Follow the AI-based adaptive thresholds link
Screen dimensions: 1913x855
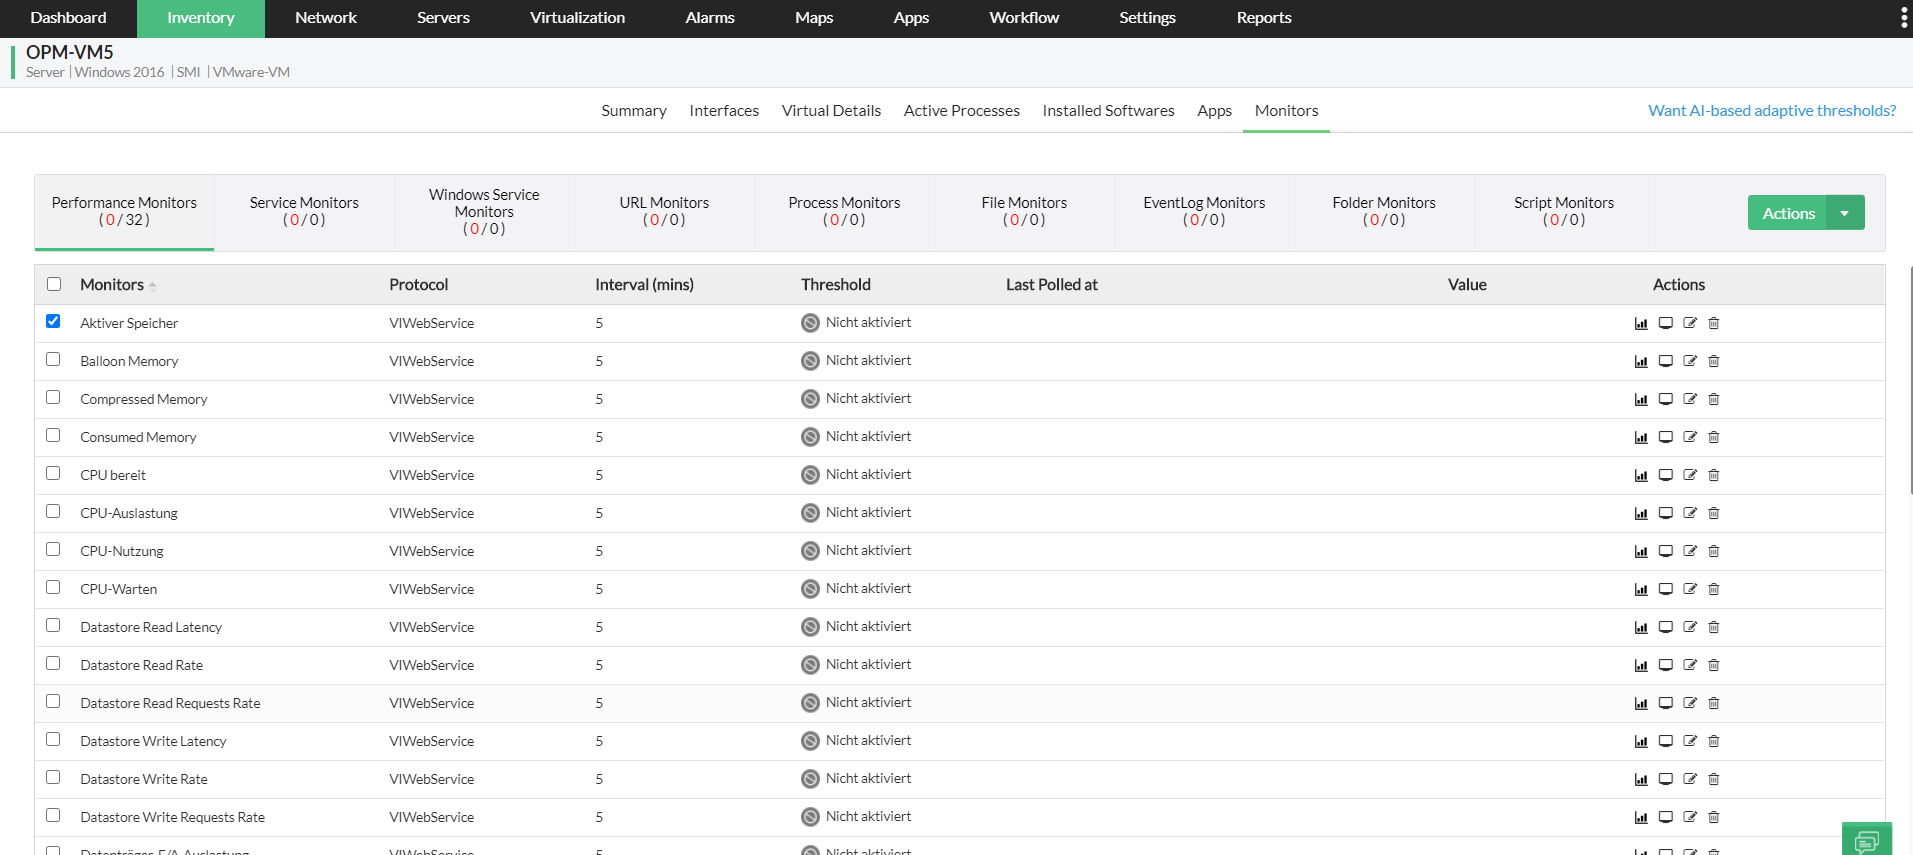[x=1771, y=111]
